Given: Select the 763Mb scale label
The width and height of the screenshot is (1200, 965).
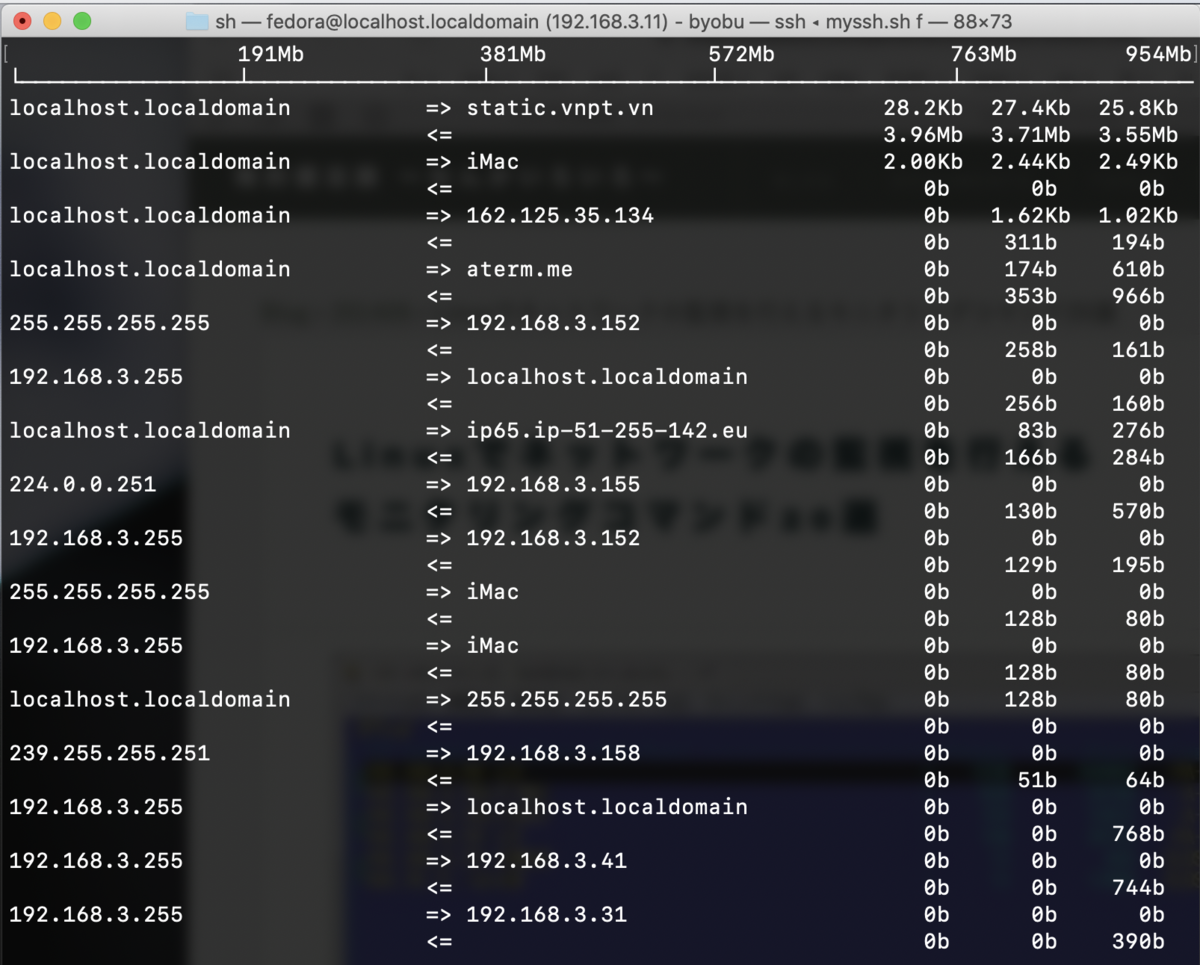Looking at the screenshot, I should 983,54.
